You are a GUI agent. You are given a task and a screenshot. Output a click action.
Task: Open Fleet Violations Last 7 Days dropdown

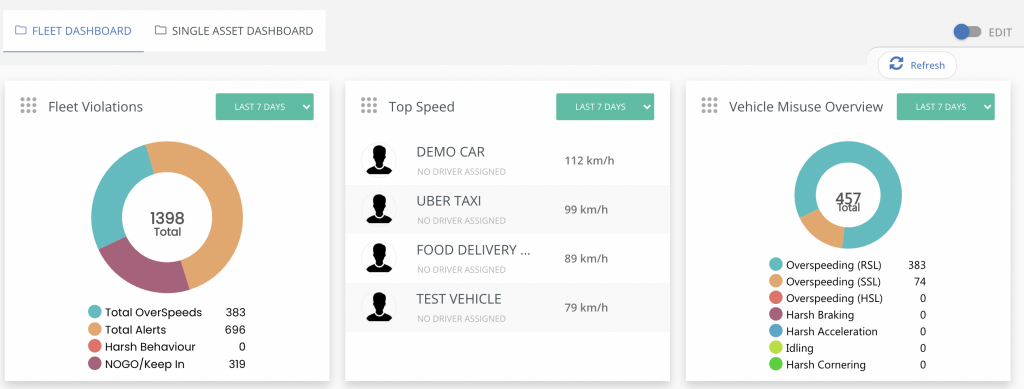tap(264, 107)
